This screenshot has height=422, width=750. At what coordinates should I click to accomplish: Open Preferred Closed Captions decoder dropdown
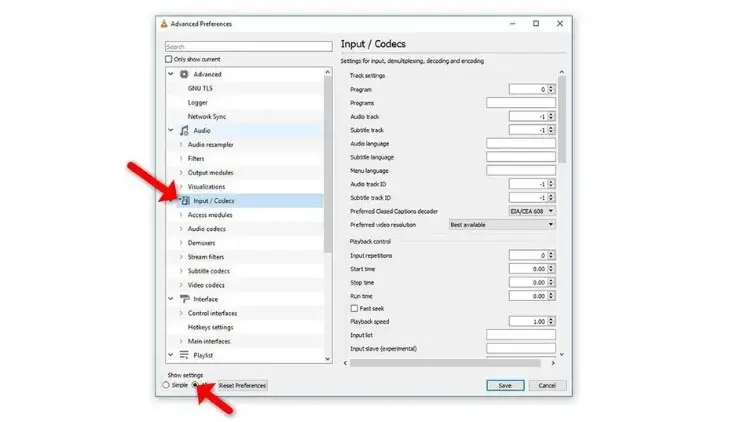pos(532,211)
